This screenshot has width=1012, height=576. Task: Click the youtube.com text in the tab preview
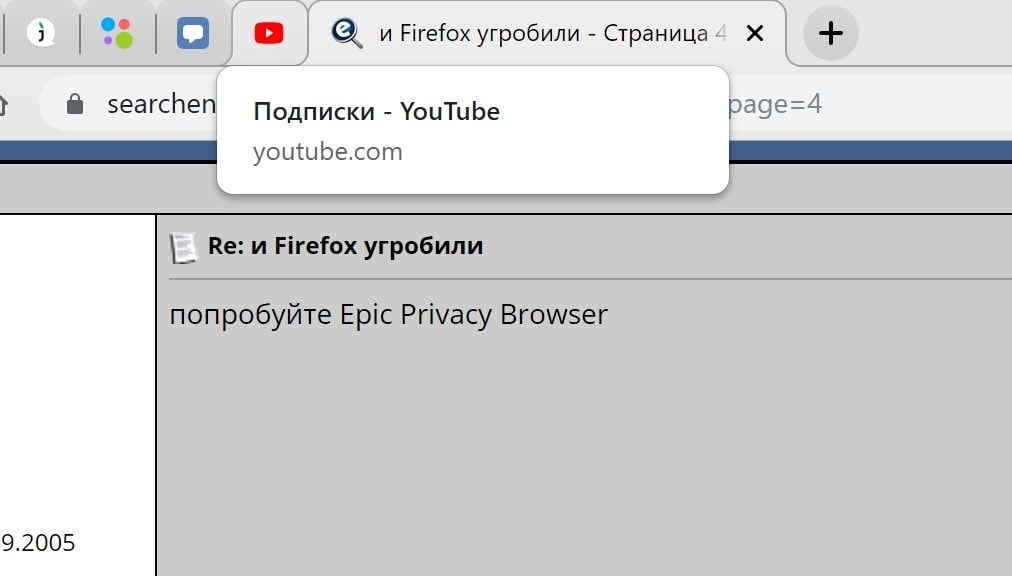[327, 152]
